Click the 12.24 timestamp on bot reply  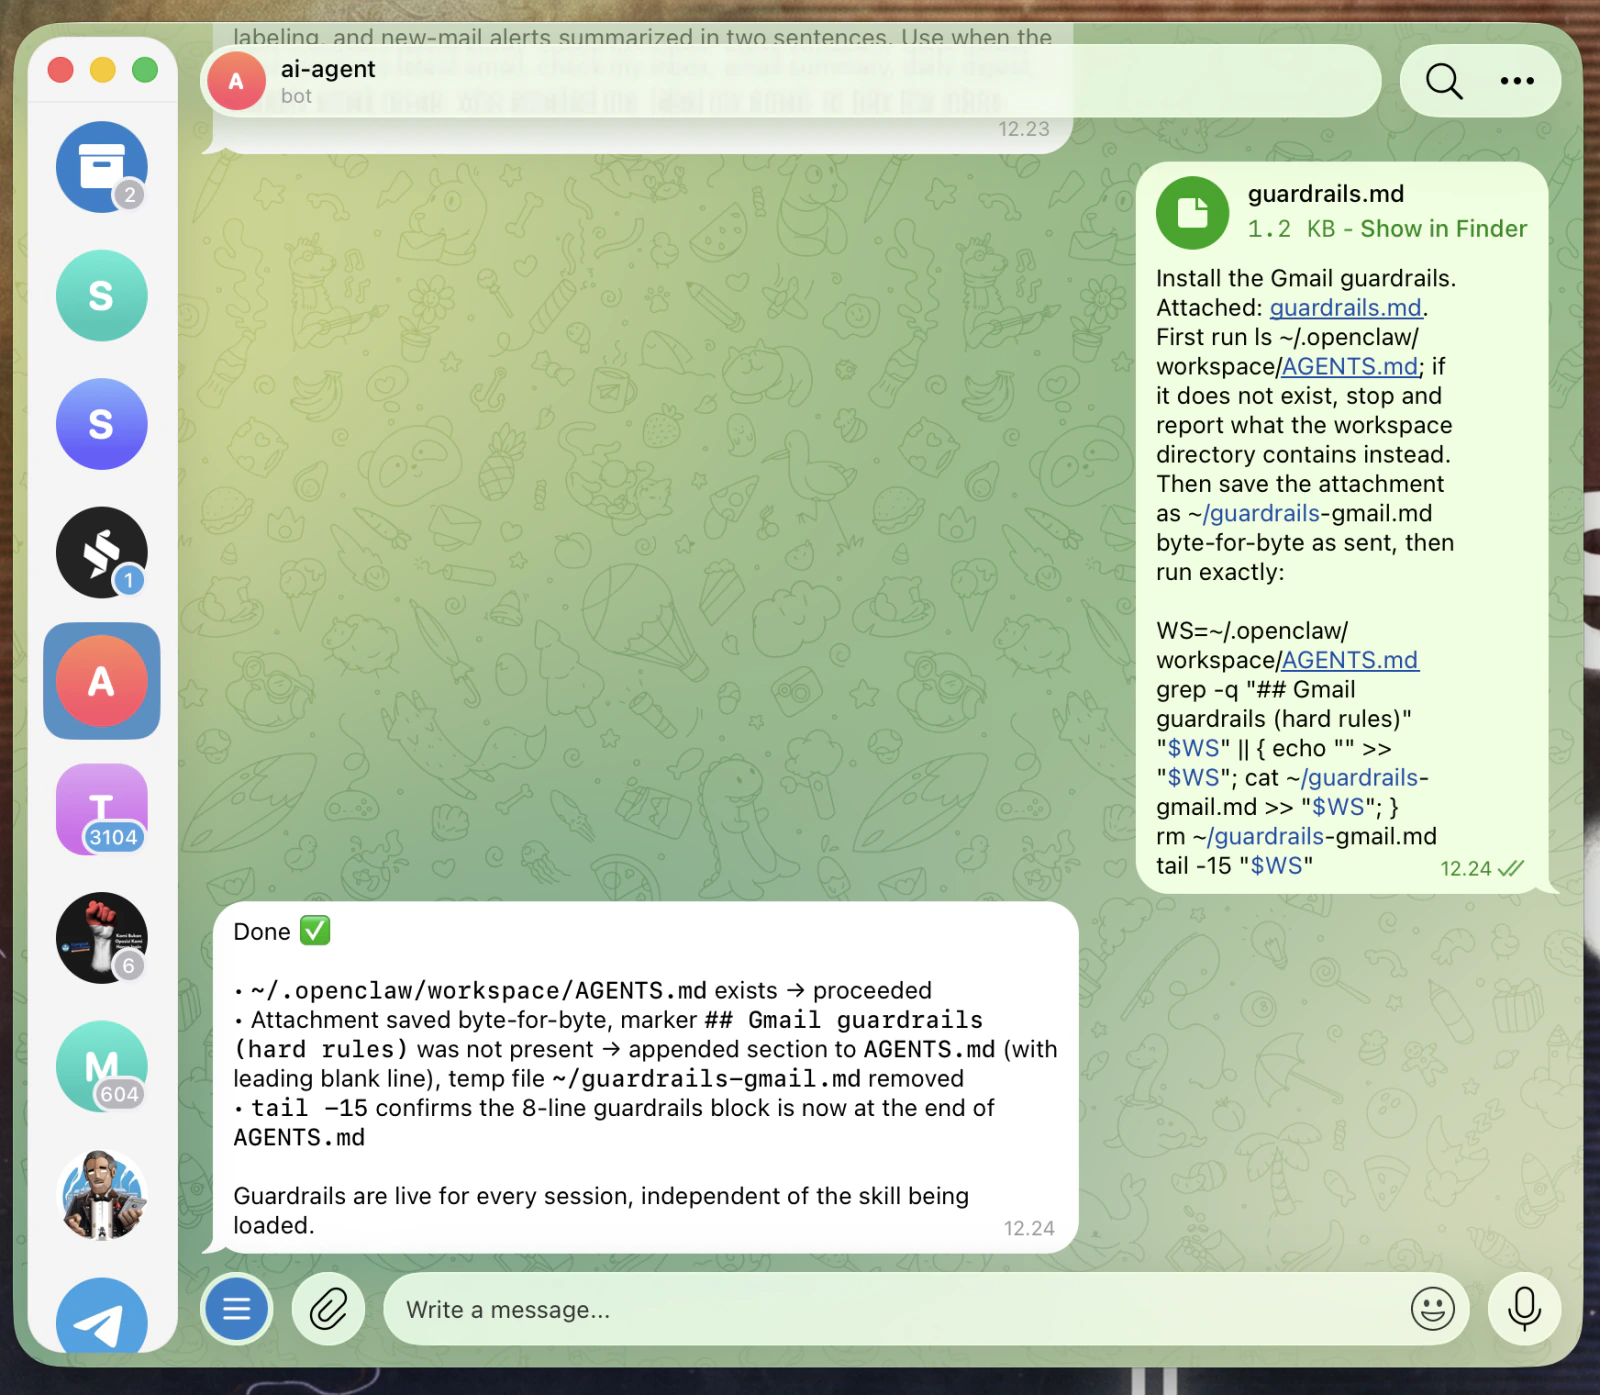[x=1029, y=1228]
